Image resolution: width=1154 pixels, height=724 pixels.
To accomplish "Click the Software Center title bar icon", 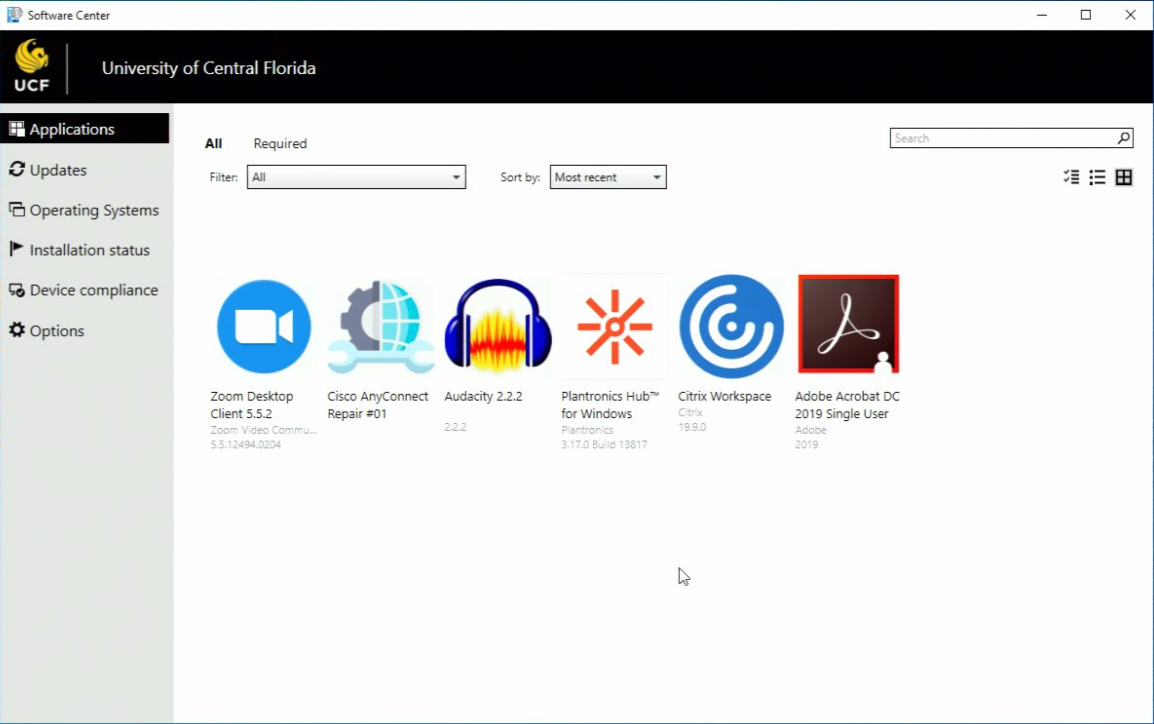I will [x=14, y=15].
